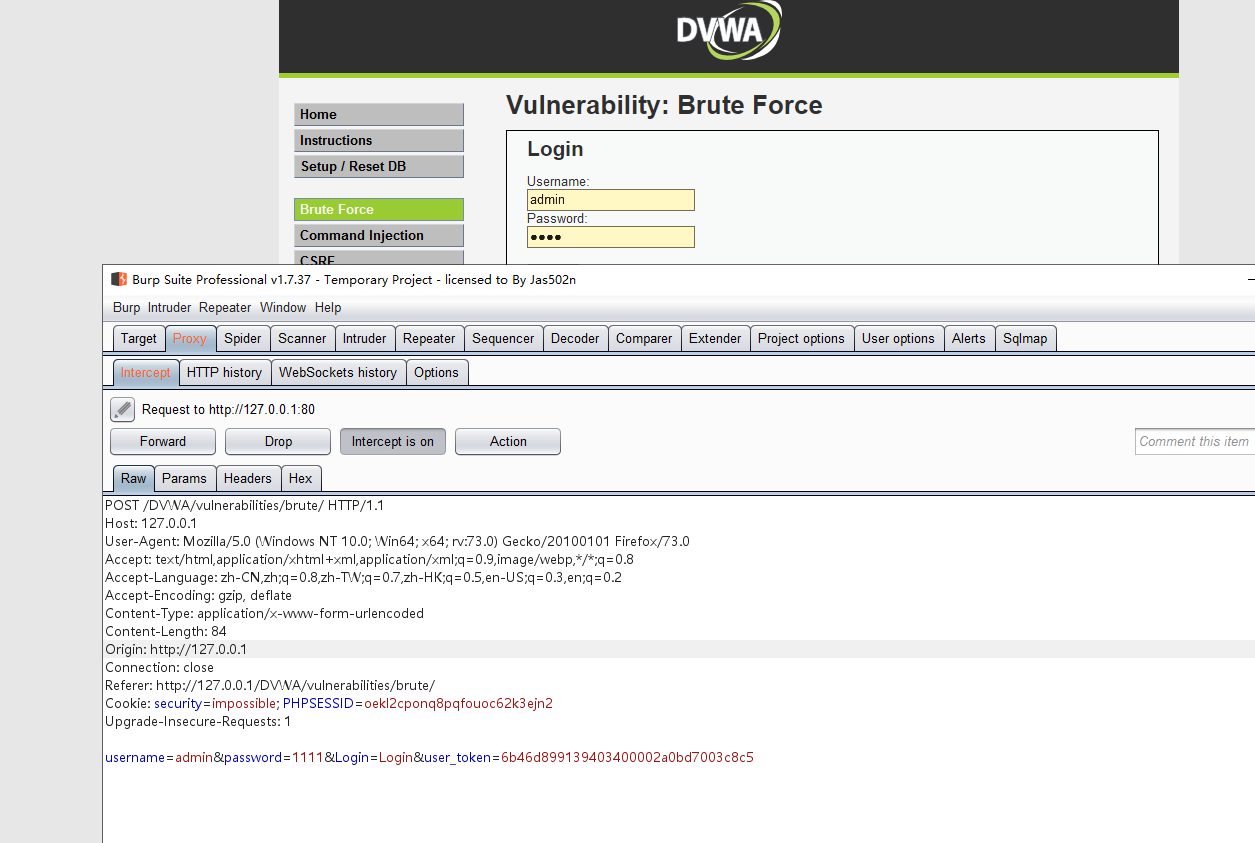
Task: Switch to the Repeater tab
Action: (429, 338)
